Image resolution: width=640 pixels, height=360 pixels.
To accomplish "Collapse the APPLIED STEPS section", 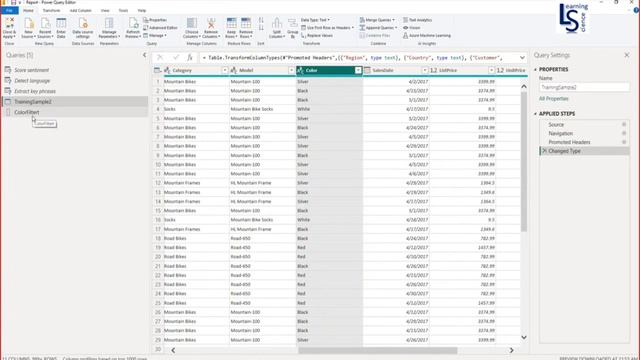I will tap(535, 114).
